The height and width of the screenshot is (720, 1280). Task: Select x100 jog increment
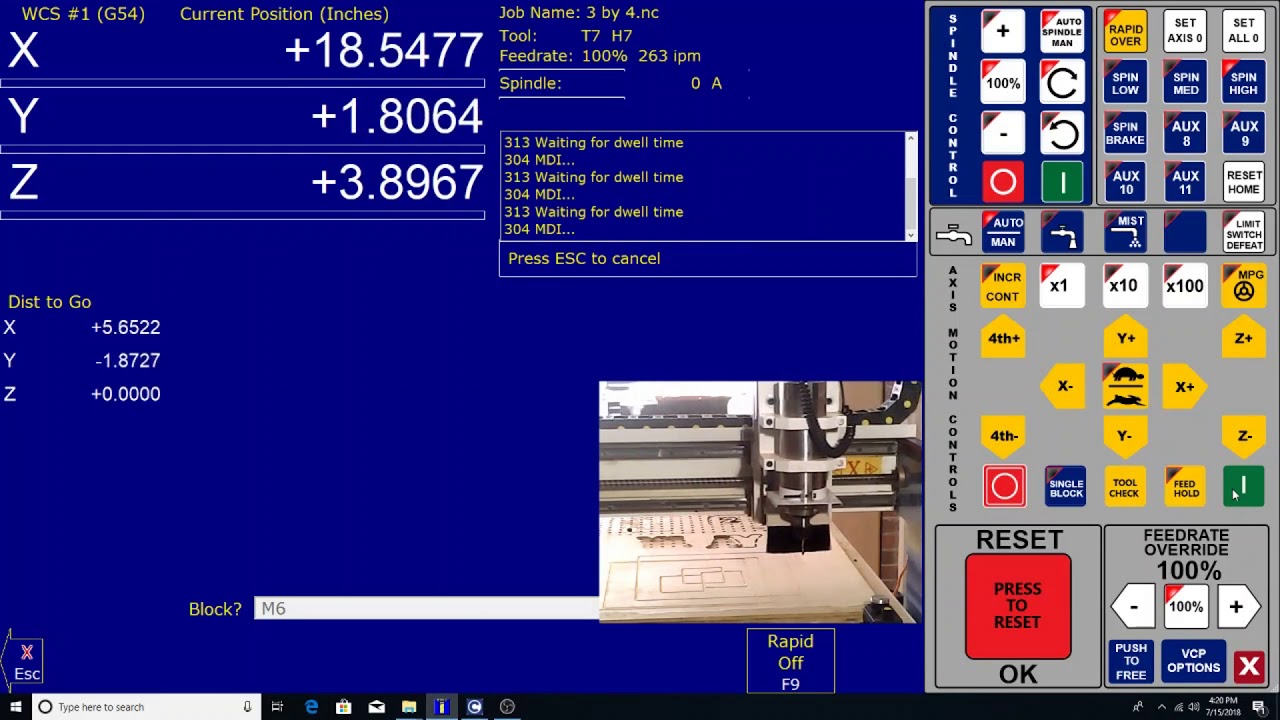[x=1185, y=286]
